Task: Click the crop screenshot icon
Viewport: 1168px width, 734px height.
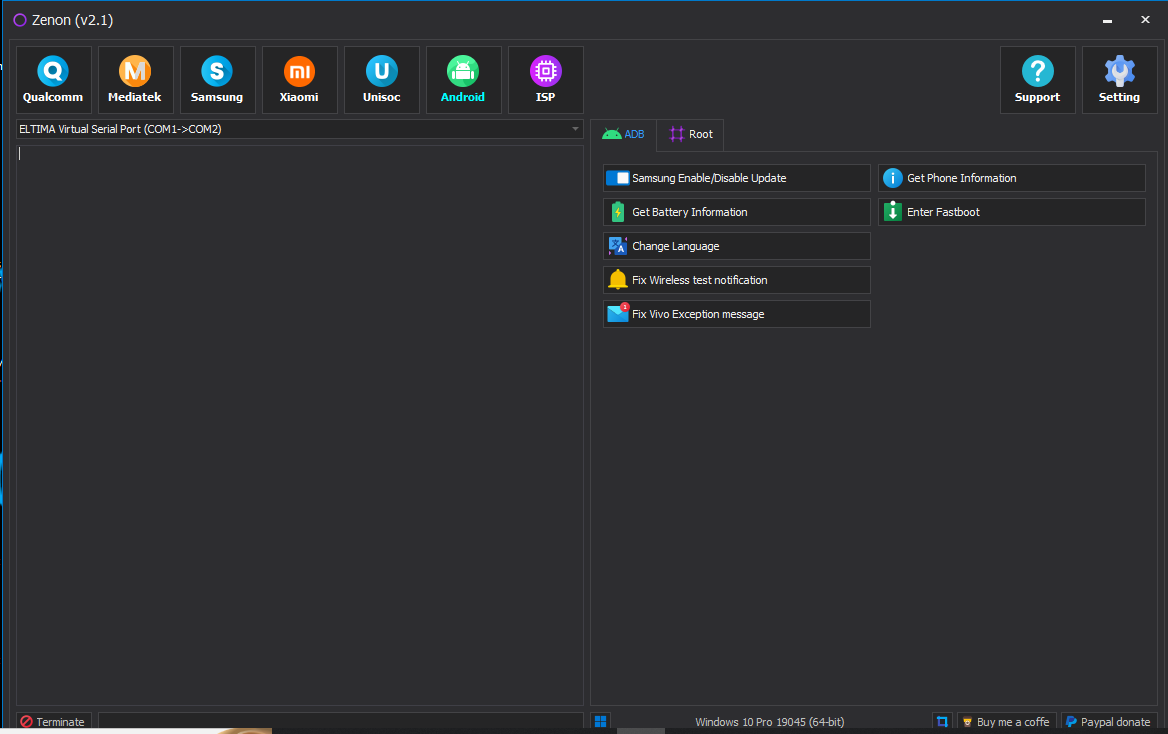Action: [942, 721]
